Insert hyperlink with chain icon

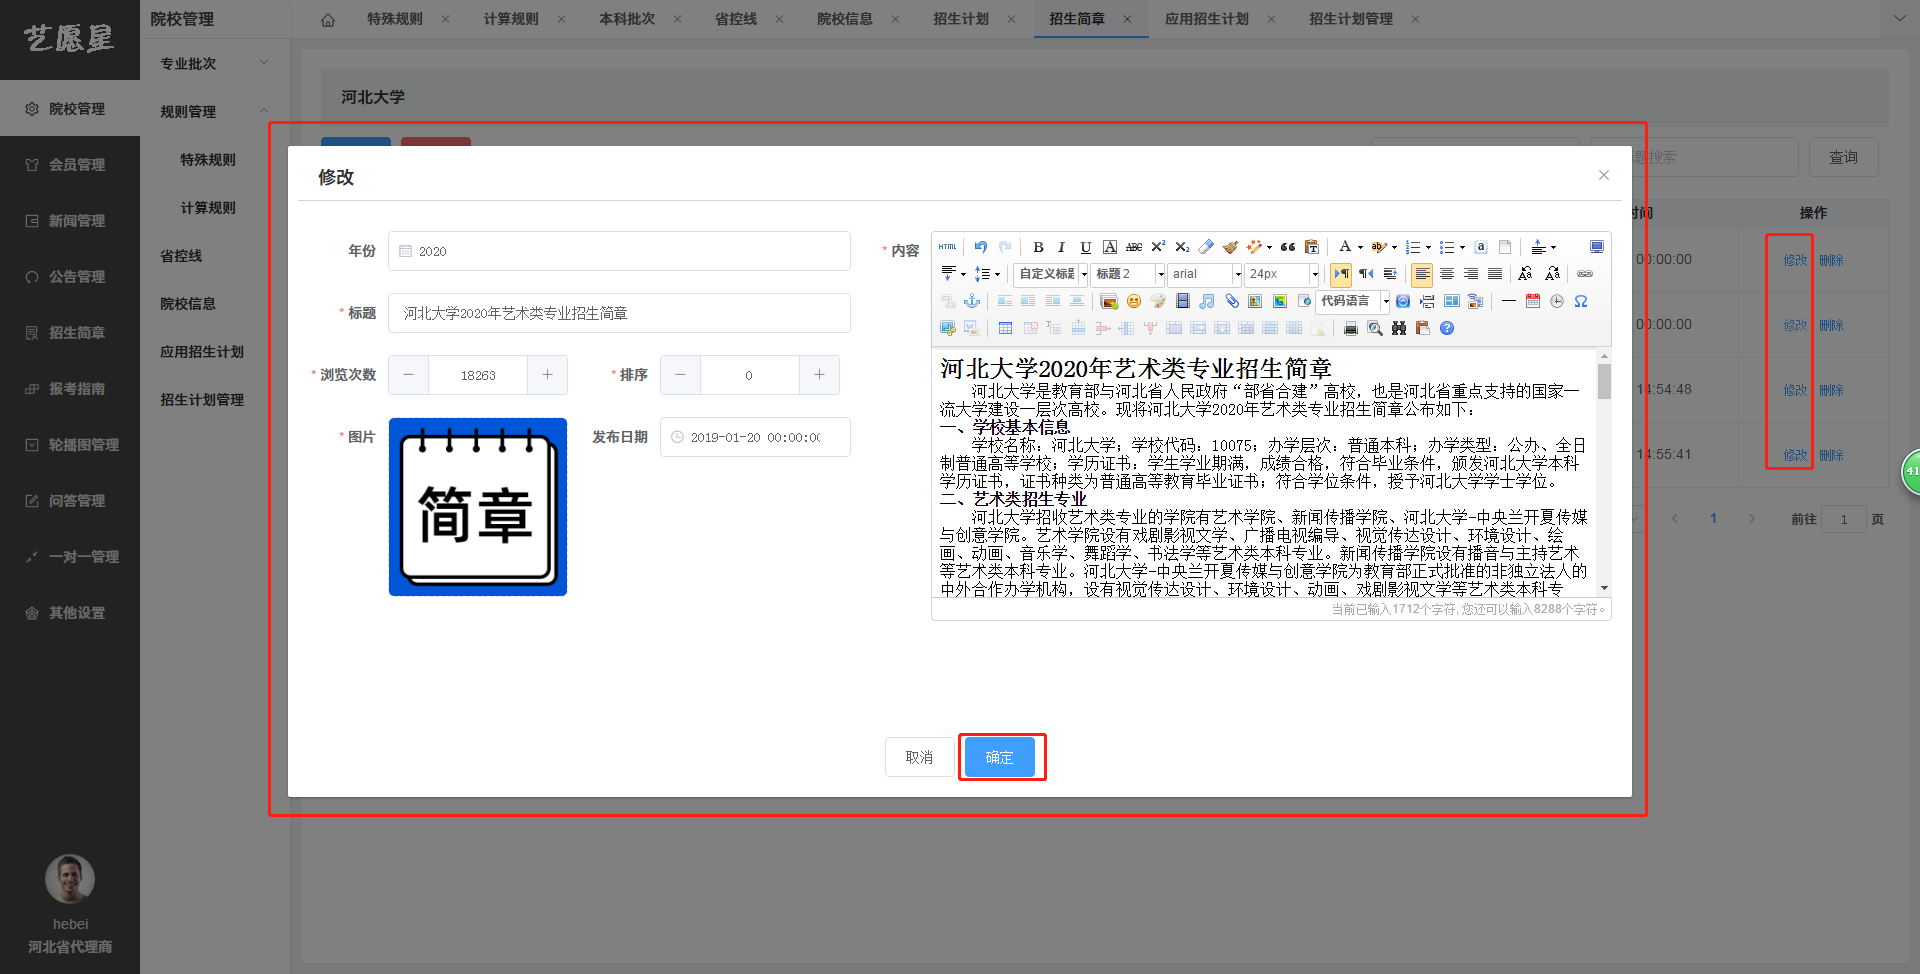coord(1585,274)
